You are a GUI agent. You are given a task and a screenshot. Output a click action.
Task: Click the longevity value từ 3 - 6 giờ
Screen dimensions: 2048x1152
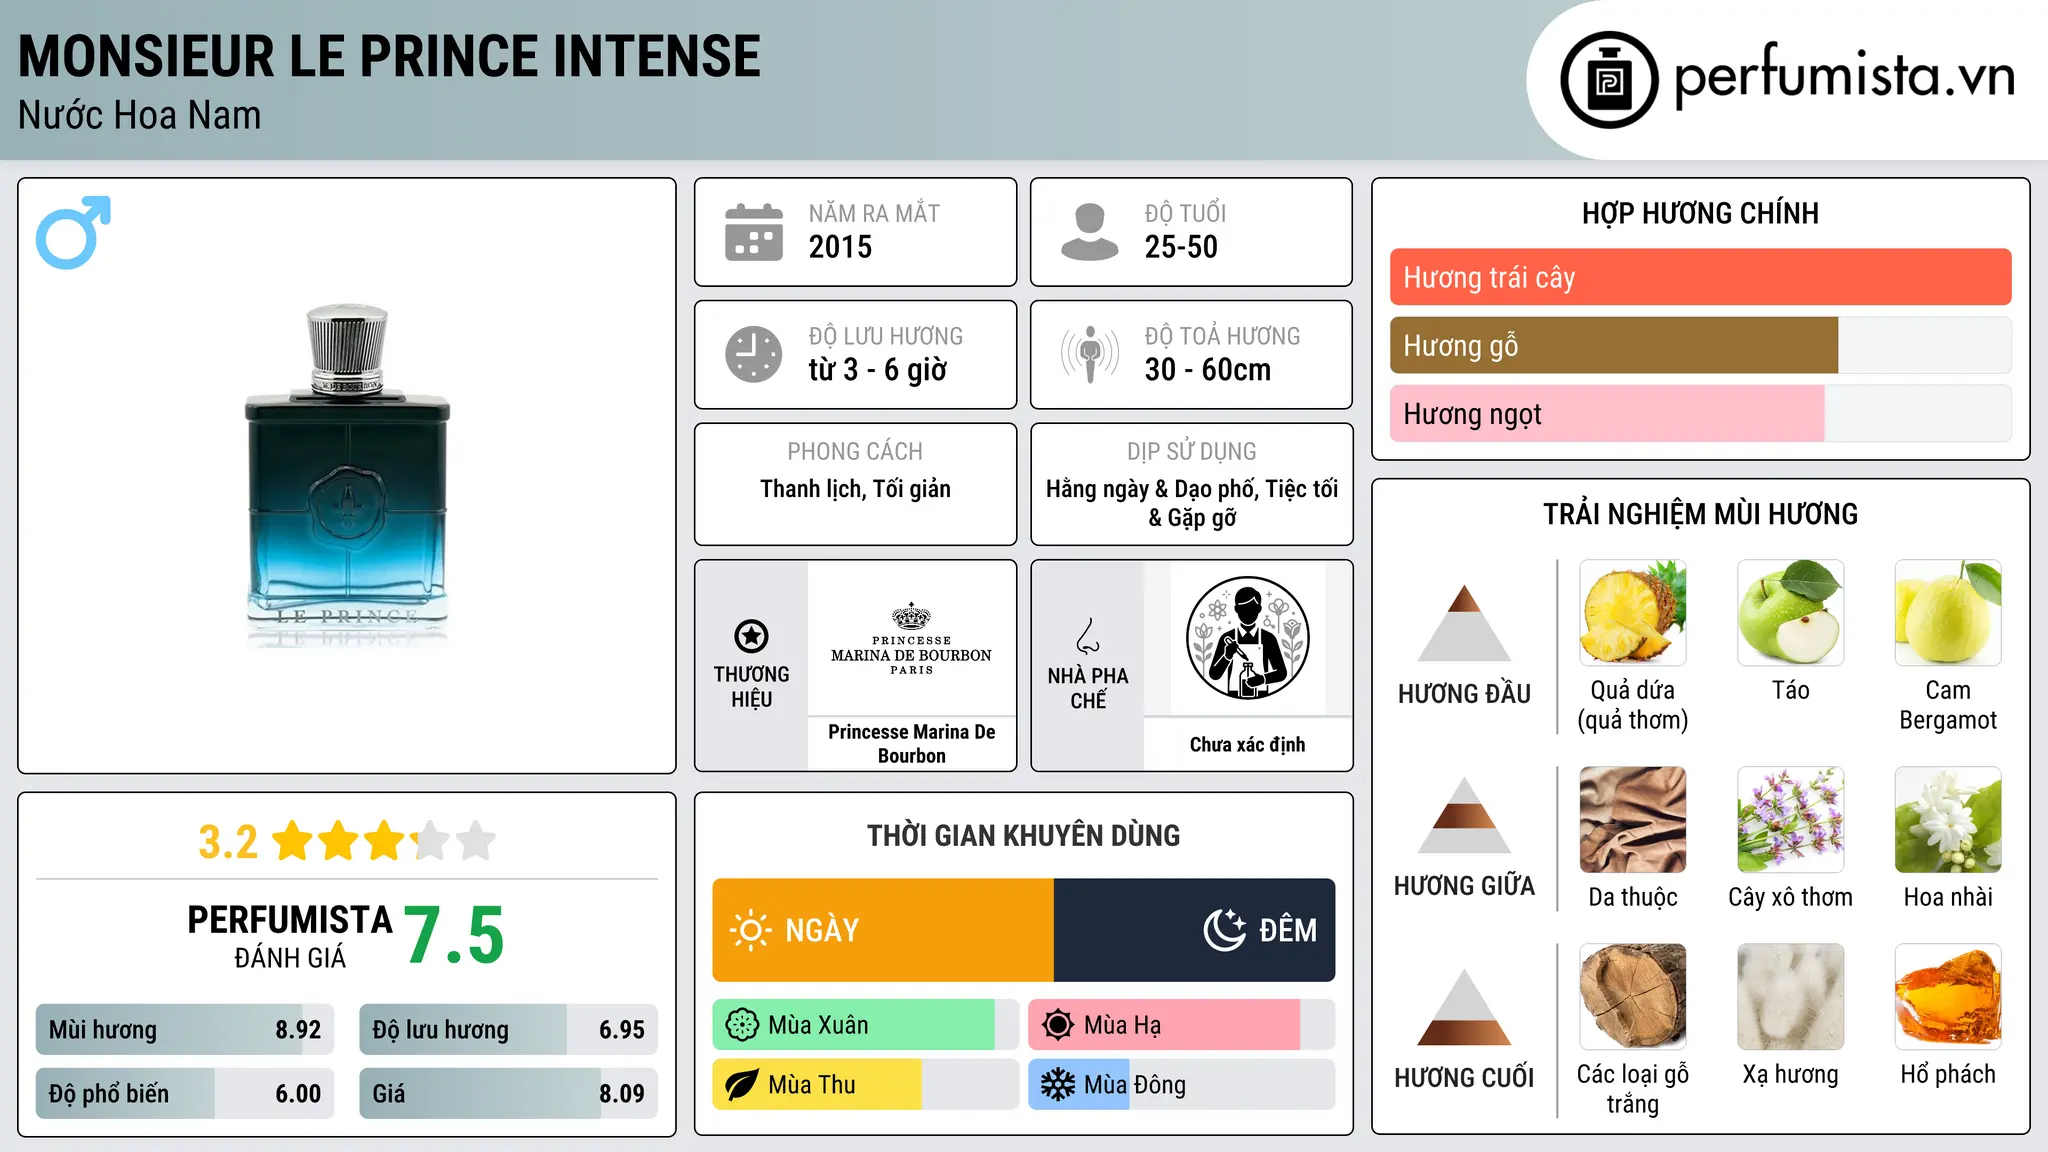(x=877, y=369)
